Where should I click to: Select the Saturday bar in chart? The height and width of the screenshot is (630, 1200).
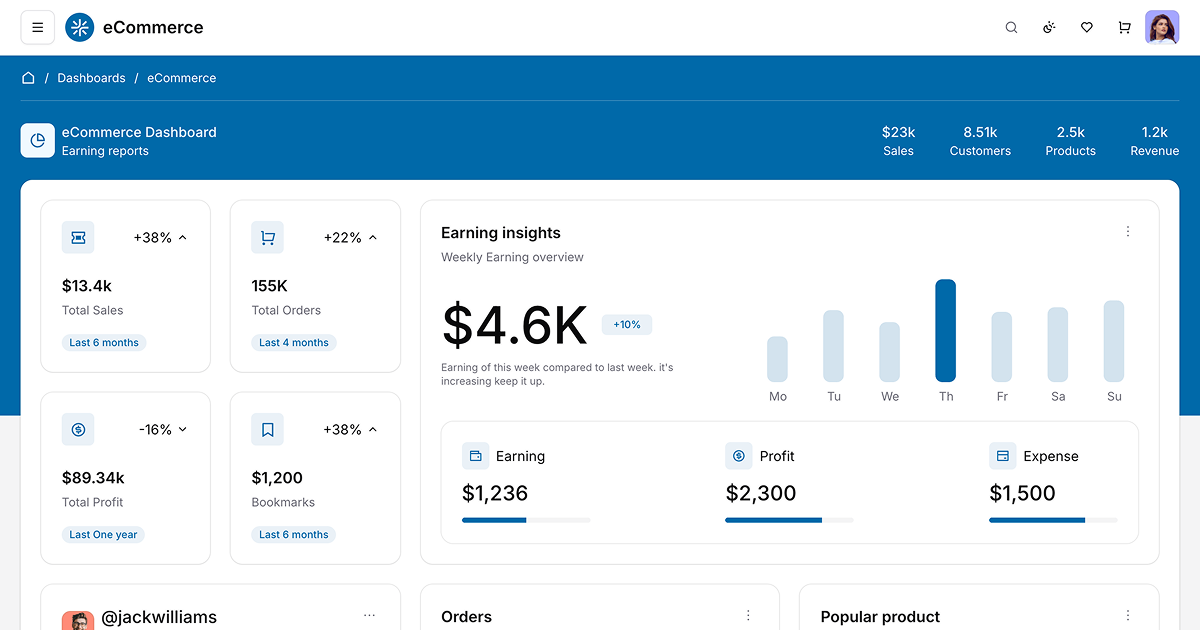pyautogui.click(x=1058, y=345)
